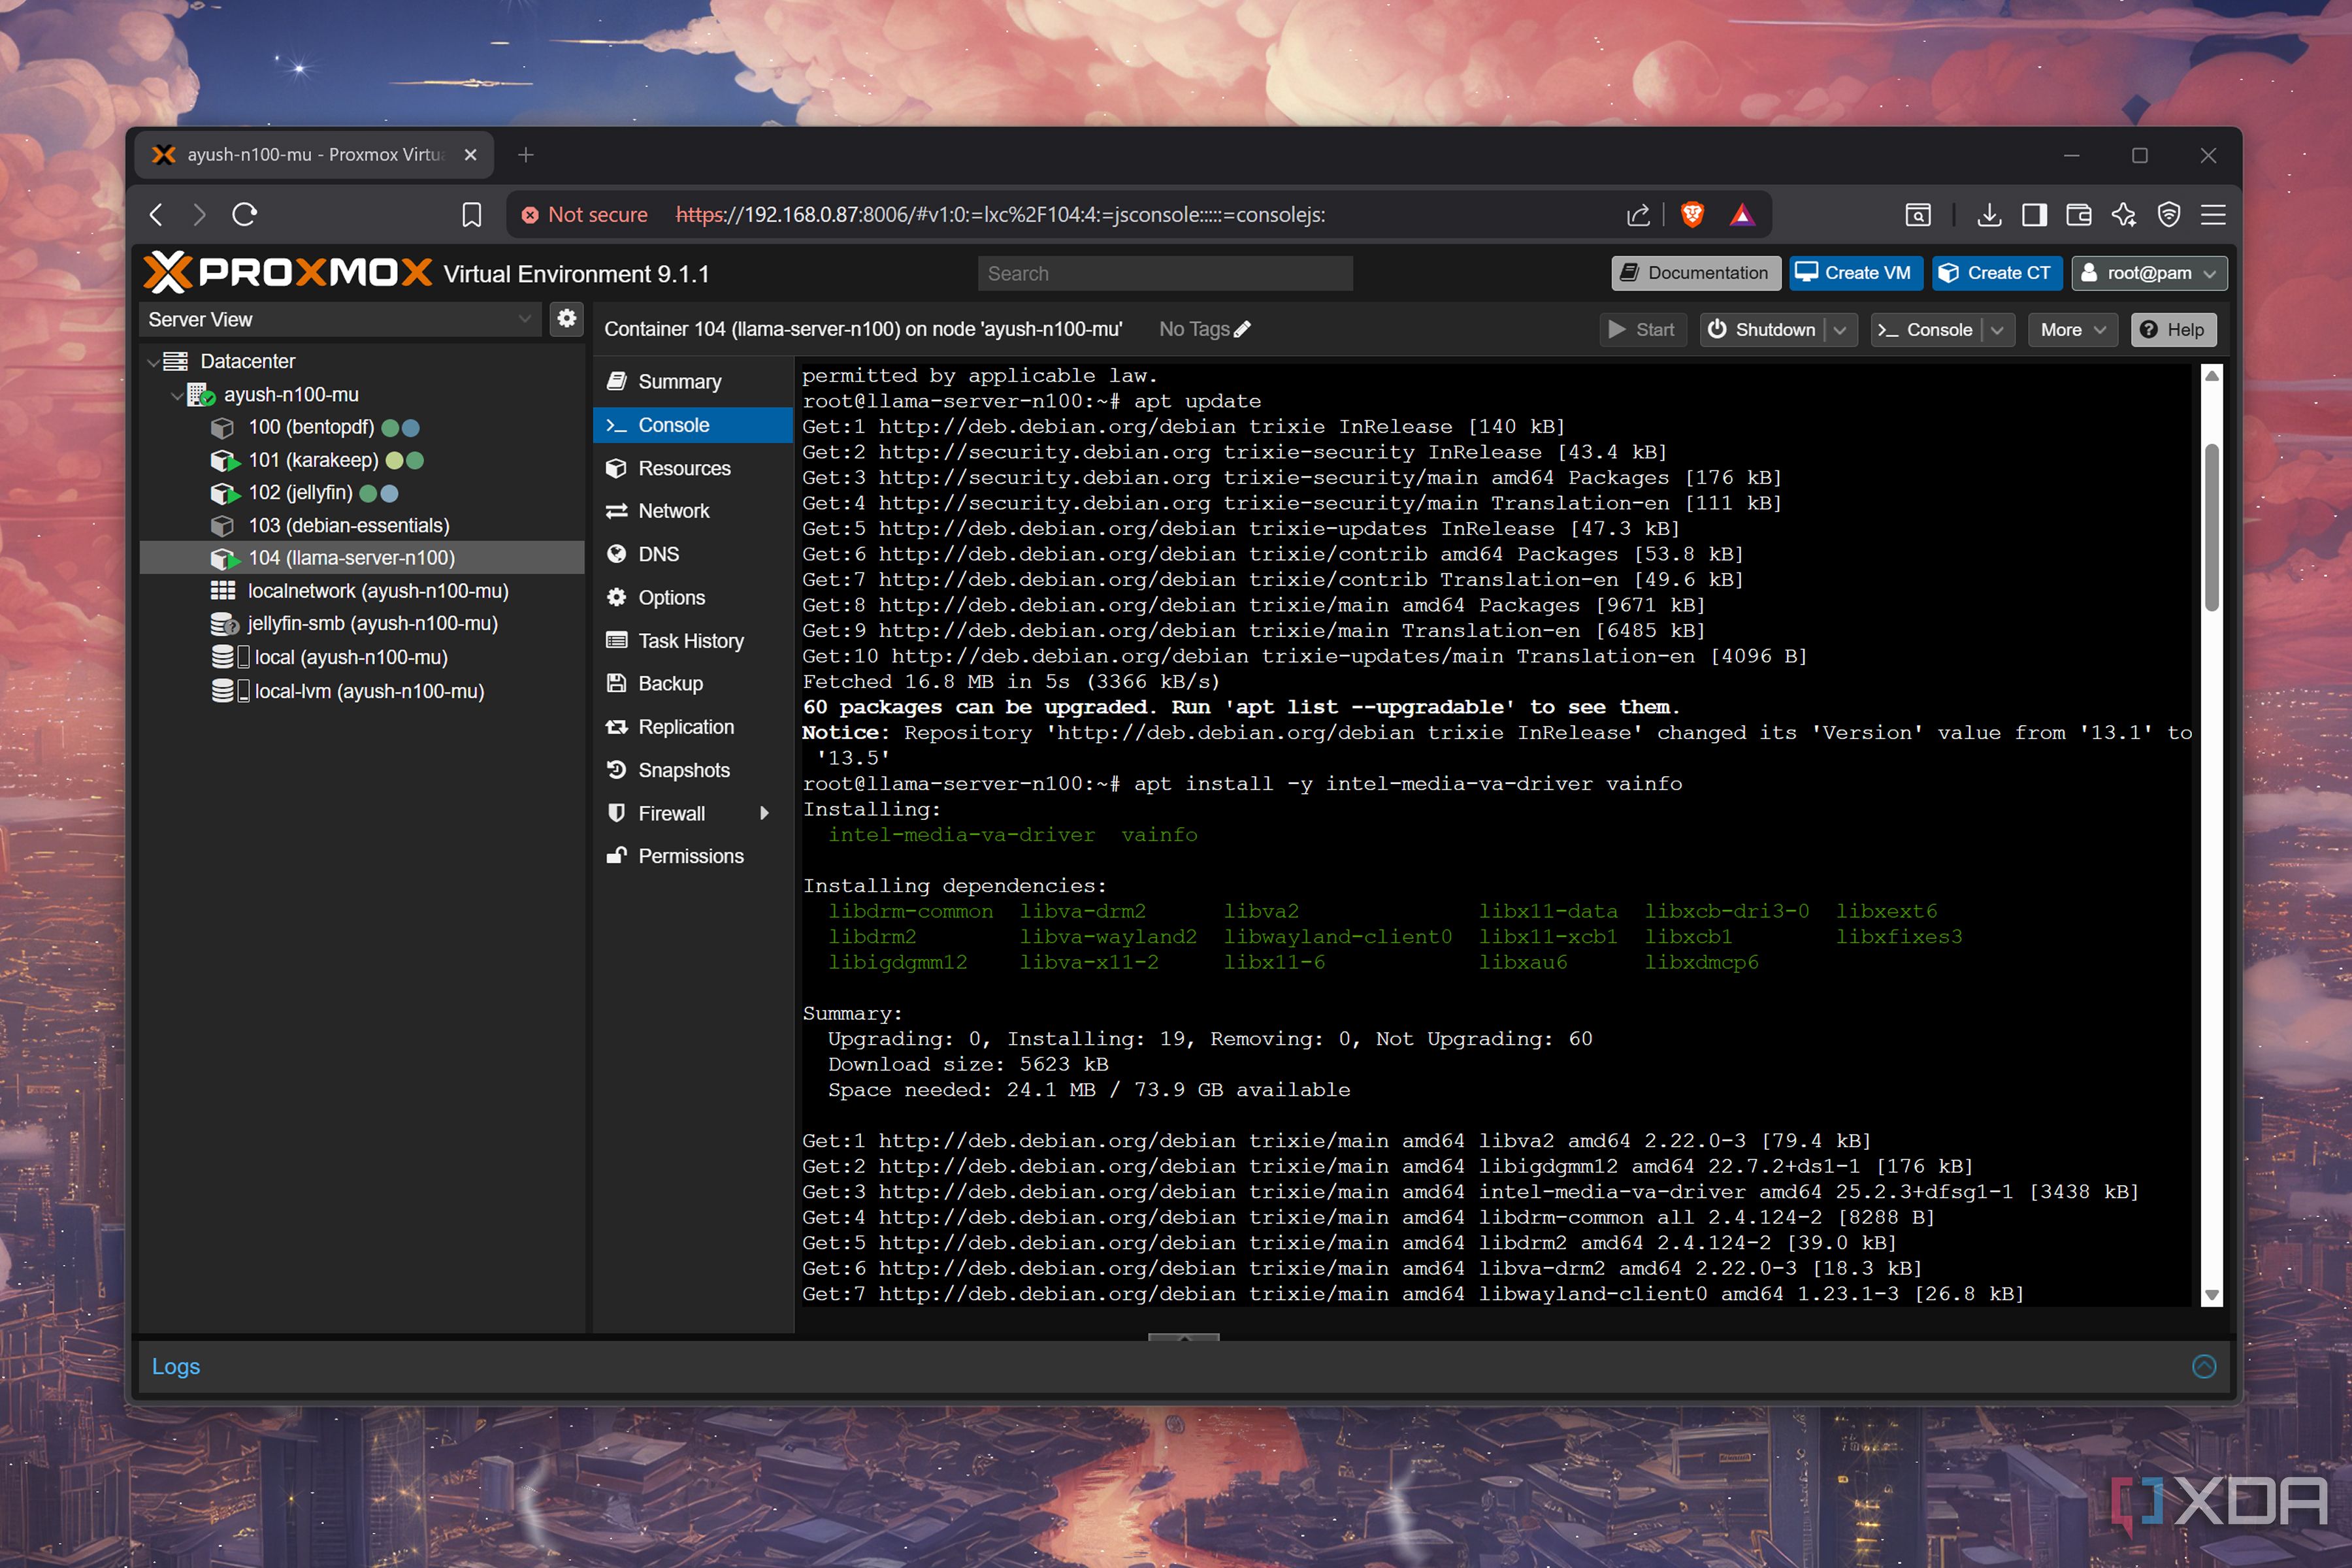Open the Resources tab
2352x1568 pixels.
pos(693,468)
